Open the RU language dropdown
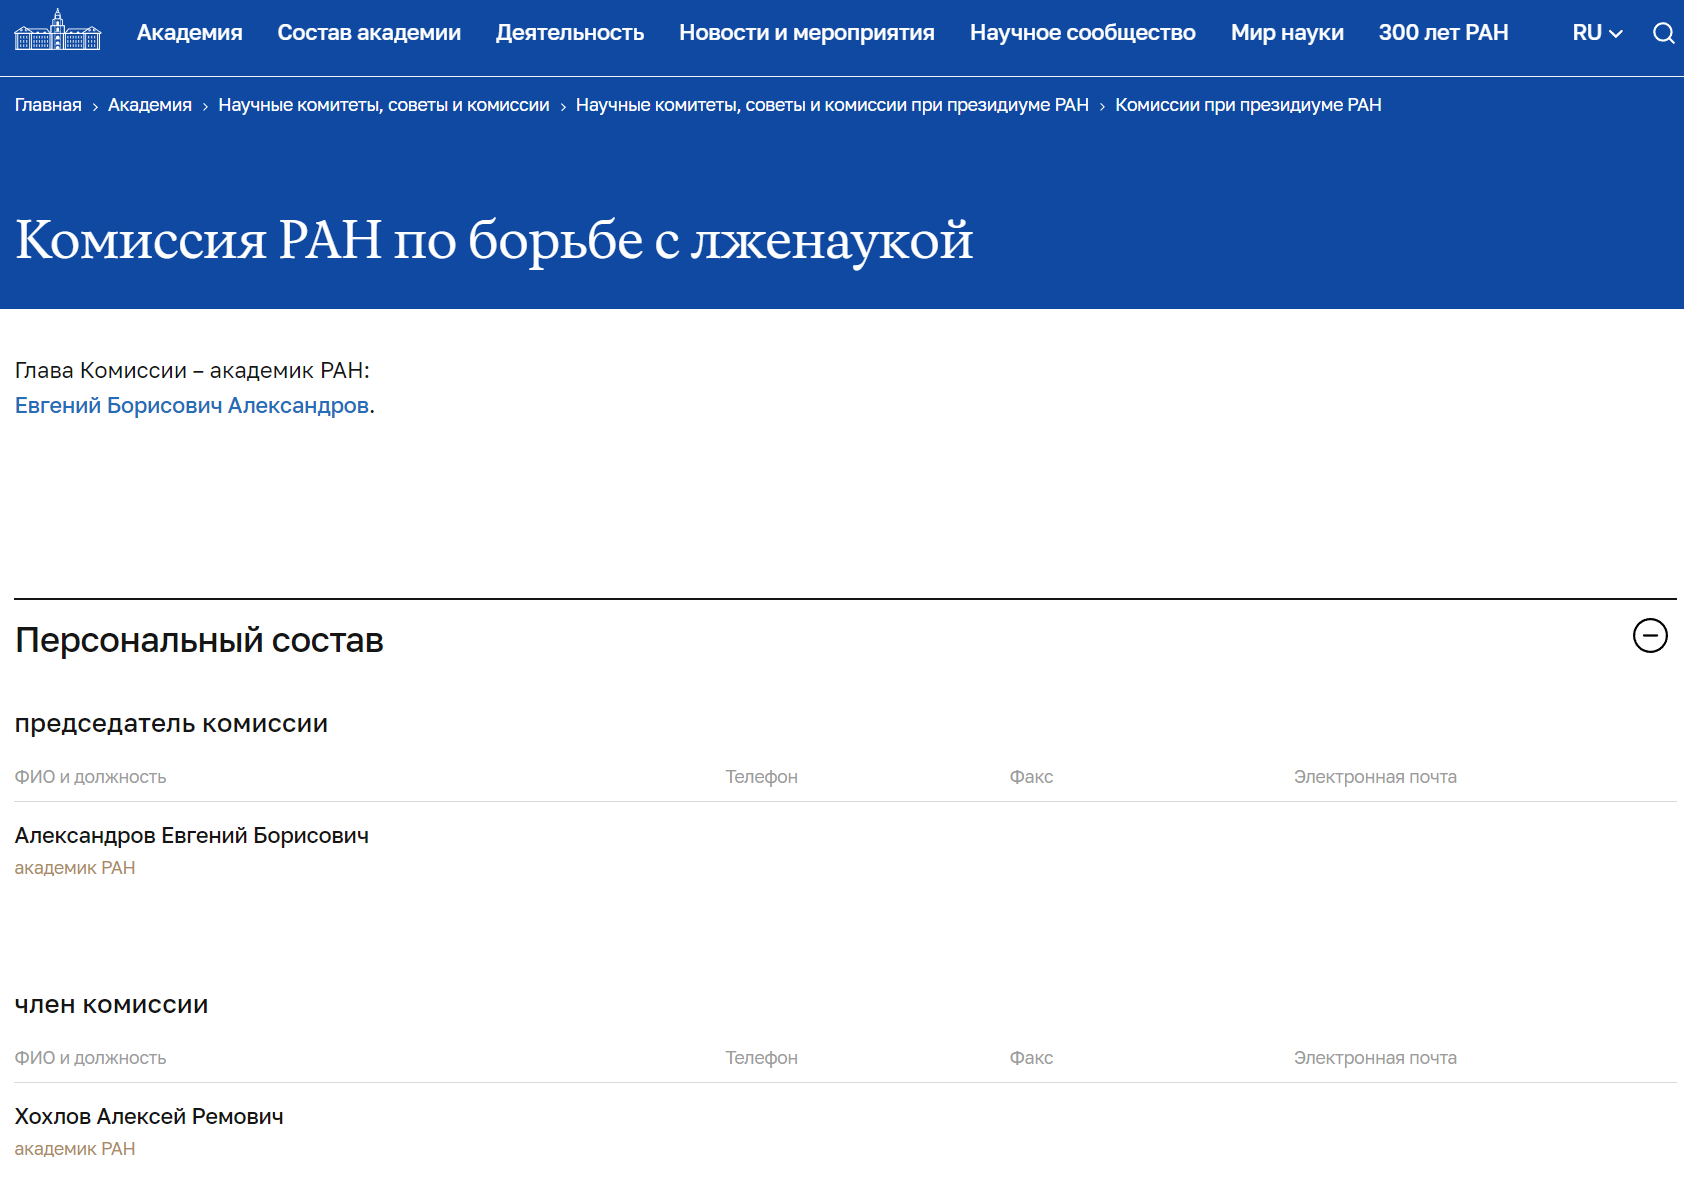Viewport: 1684px width, 1189px height. pos(1597,33)
